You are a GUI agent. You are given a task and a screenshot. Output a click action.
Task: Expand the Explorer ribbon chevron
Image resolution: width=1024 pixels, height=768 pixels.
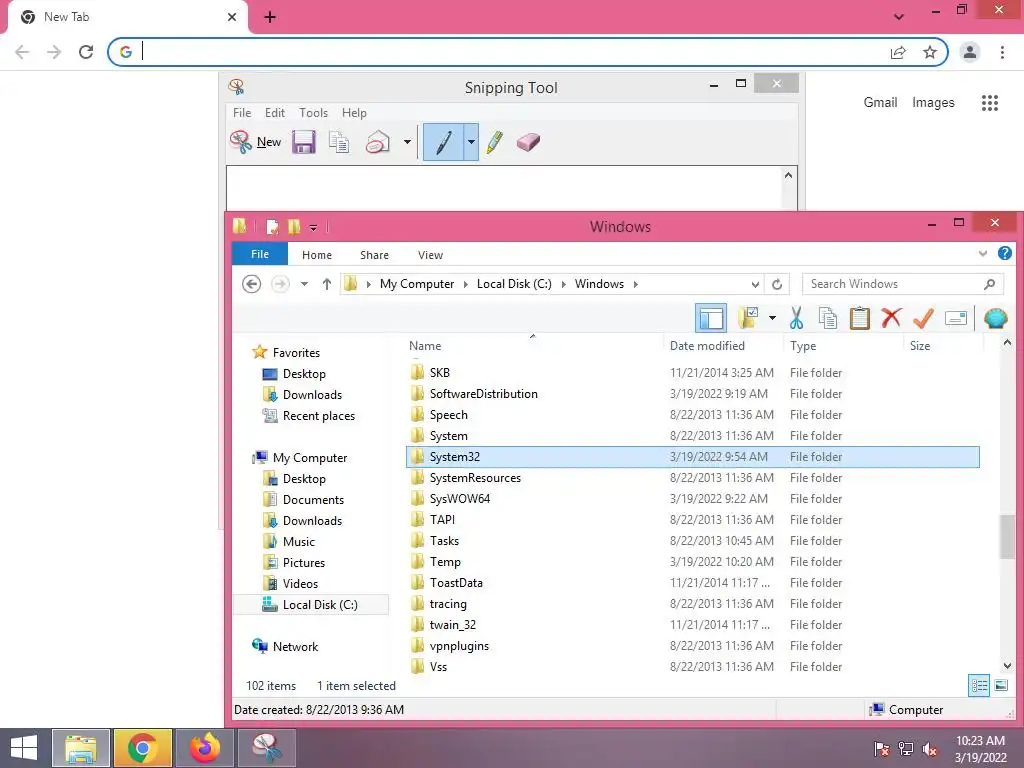pos(983,253)
